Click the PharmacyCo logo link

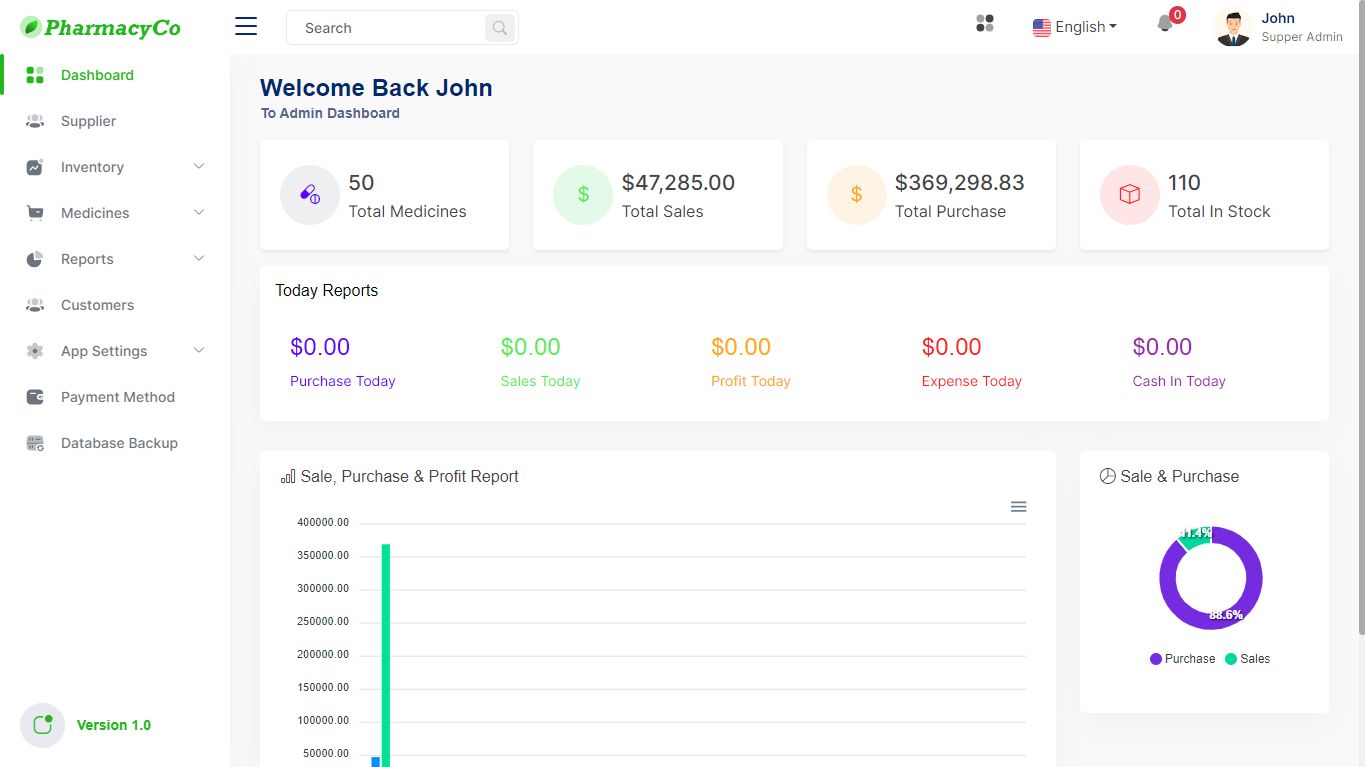point(101,28)
